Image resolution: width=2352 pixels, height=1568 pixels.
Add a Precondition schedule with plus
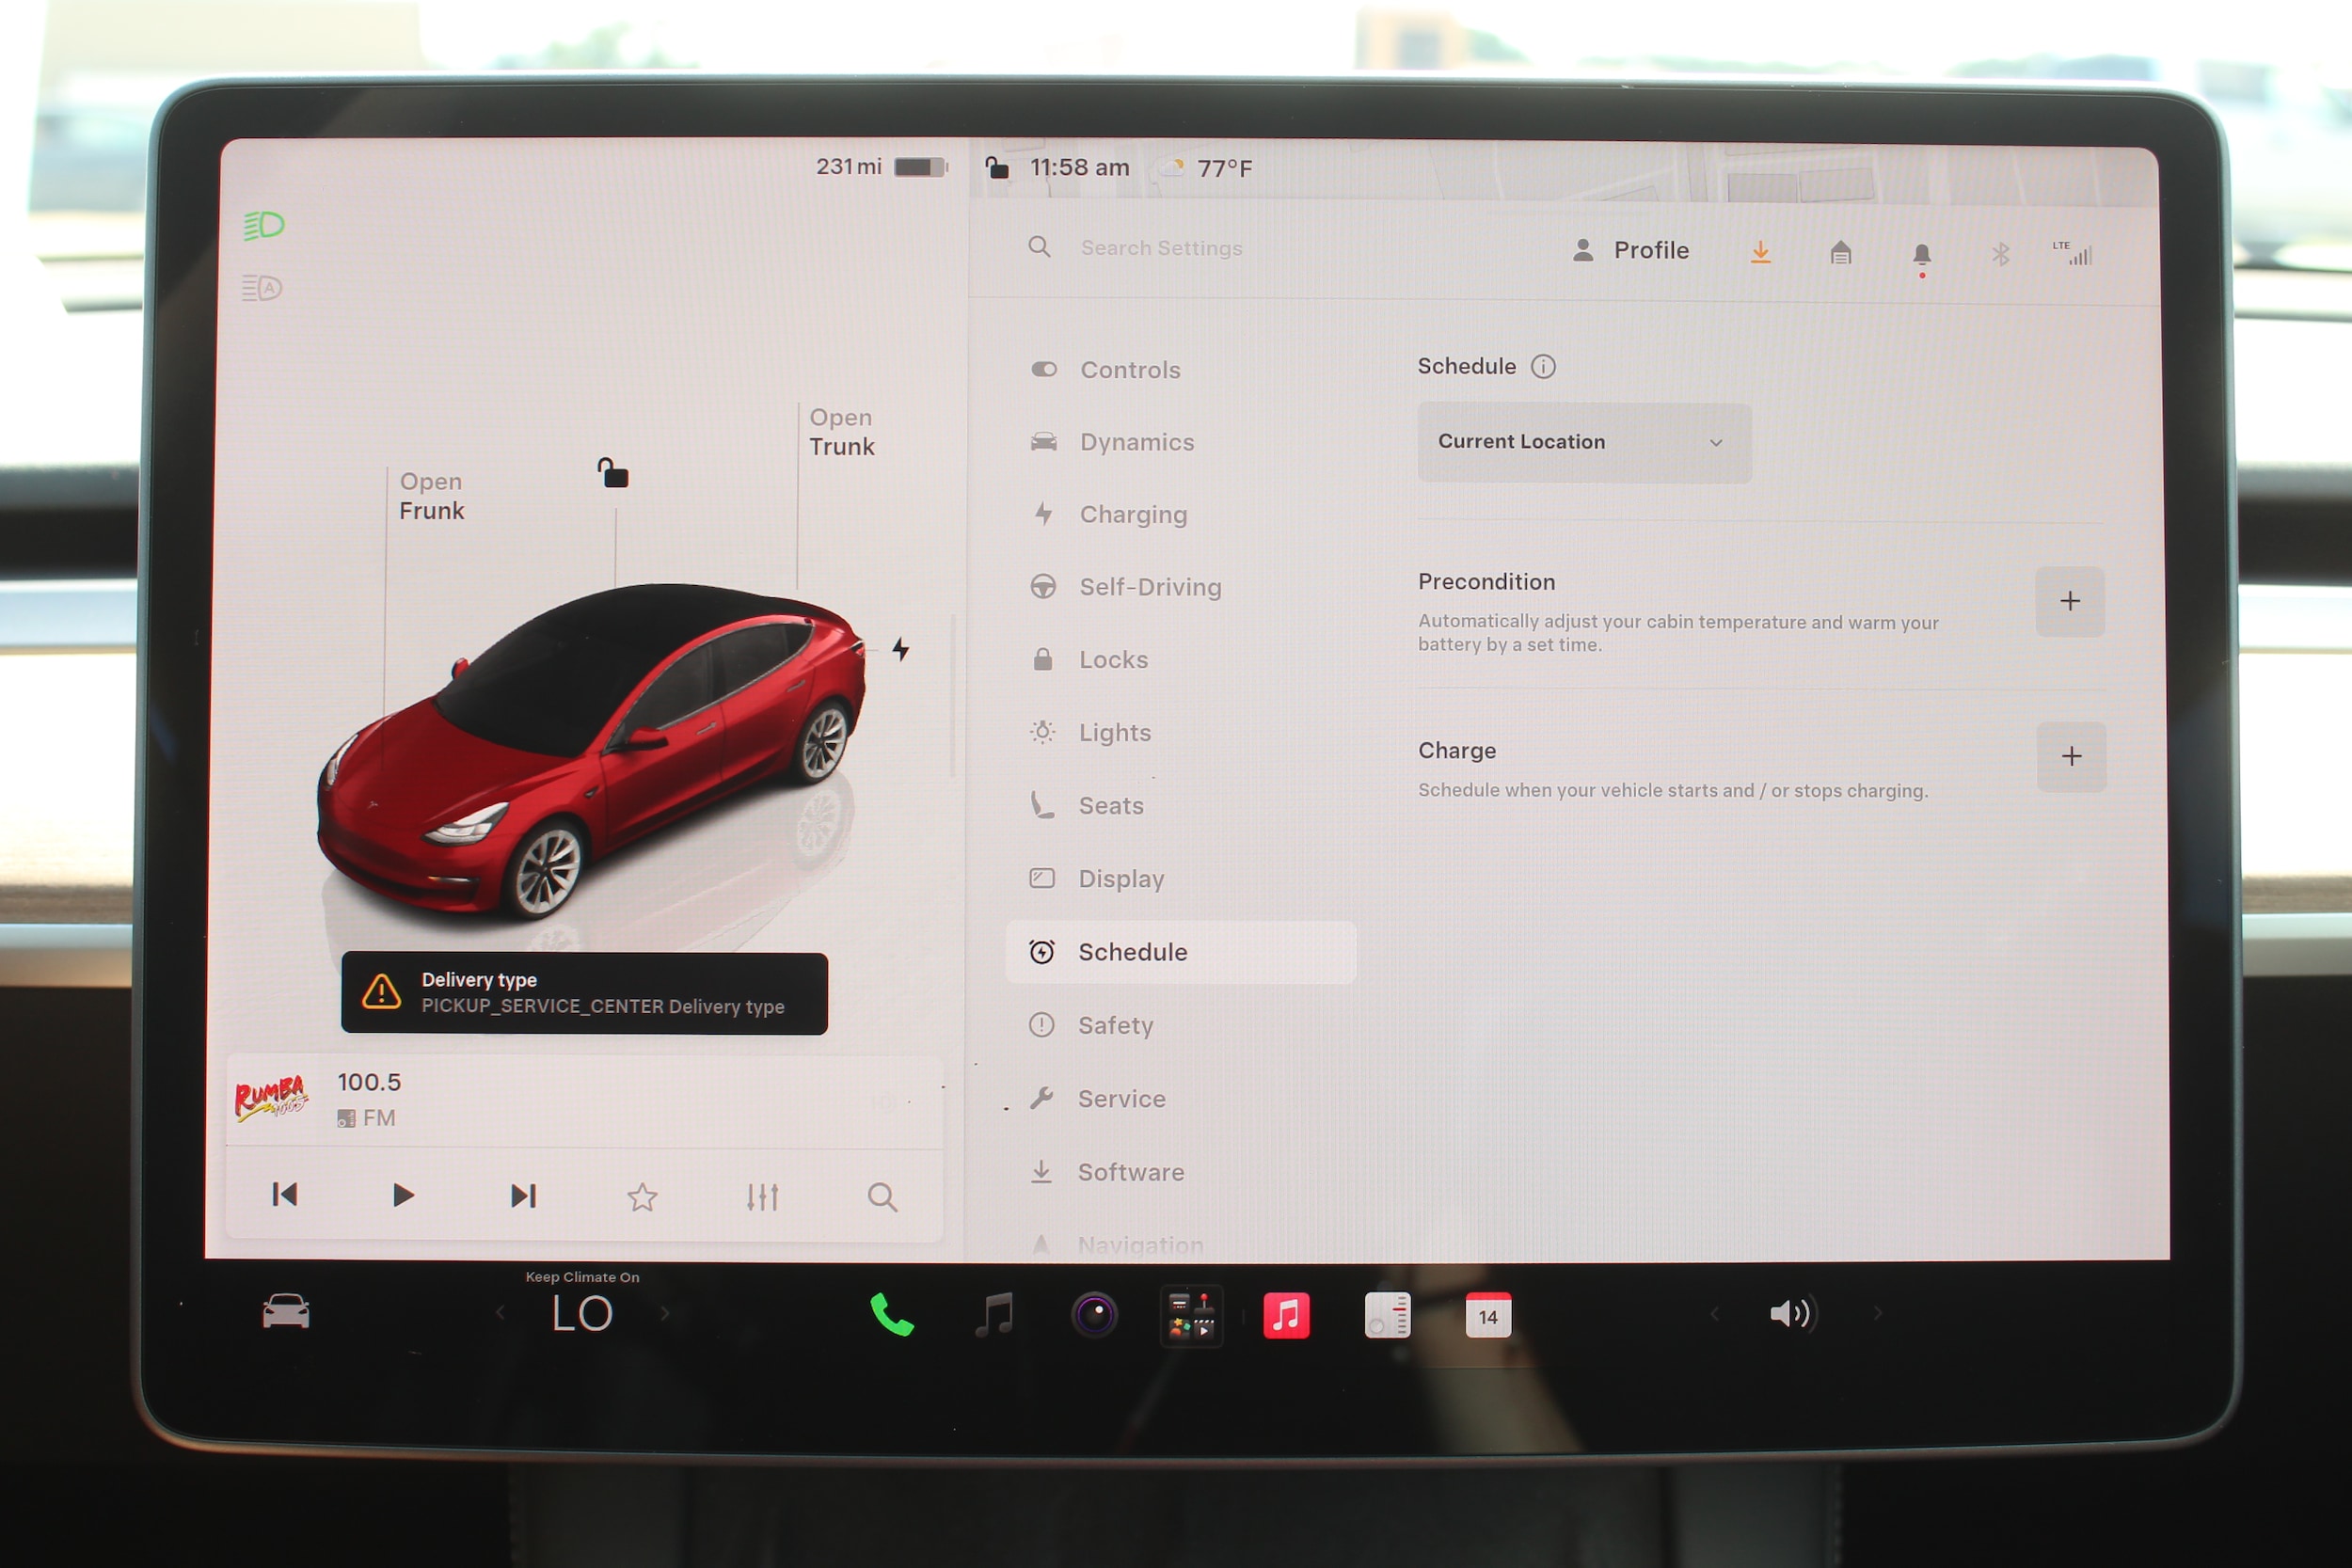[2070, 601]
